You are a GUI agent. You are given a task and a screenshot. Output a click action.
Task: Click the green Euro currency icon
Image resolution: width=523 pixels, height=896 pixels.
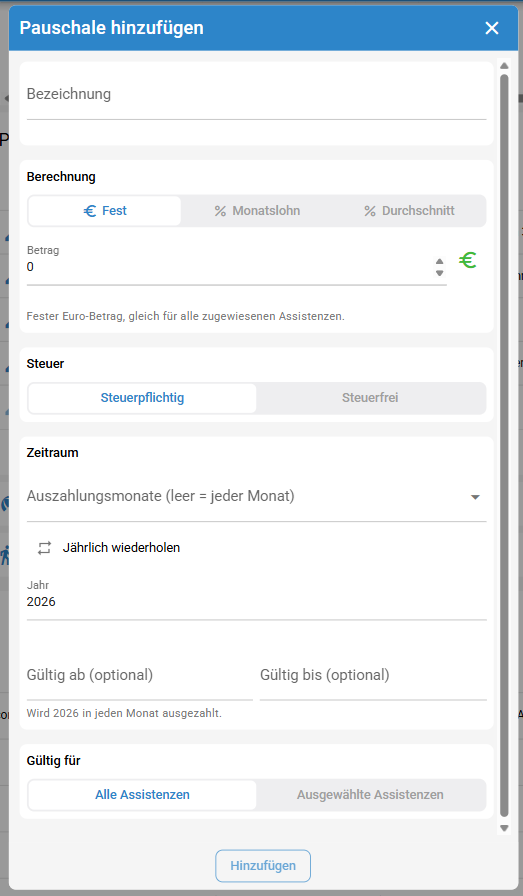coord(468,261)
